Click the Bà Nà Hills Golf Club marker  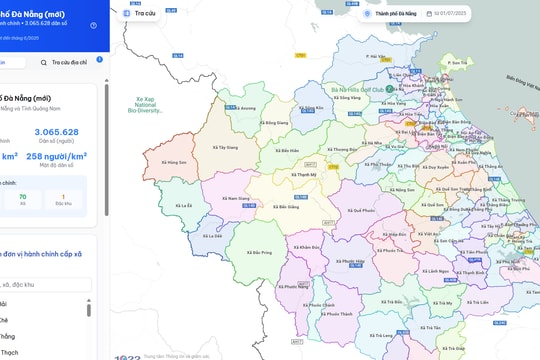pos(390,89)
